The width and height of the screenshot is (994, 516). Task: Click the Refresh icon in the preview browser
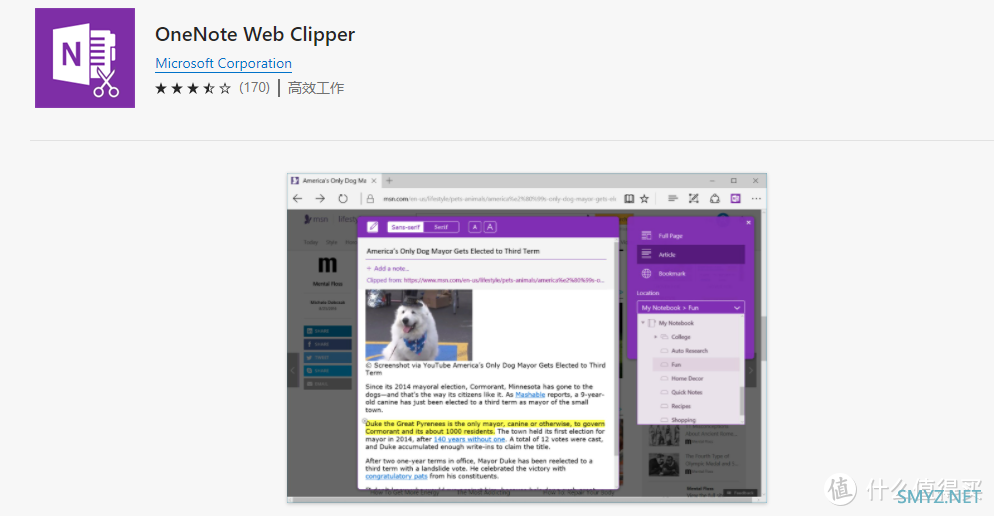tap(343, 198)
